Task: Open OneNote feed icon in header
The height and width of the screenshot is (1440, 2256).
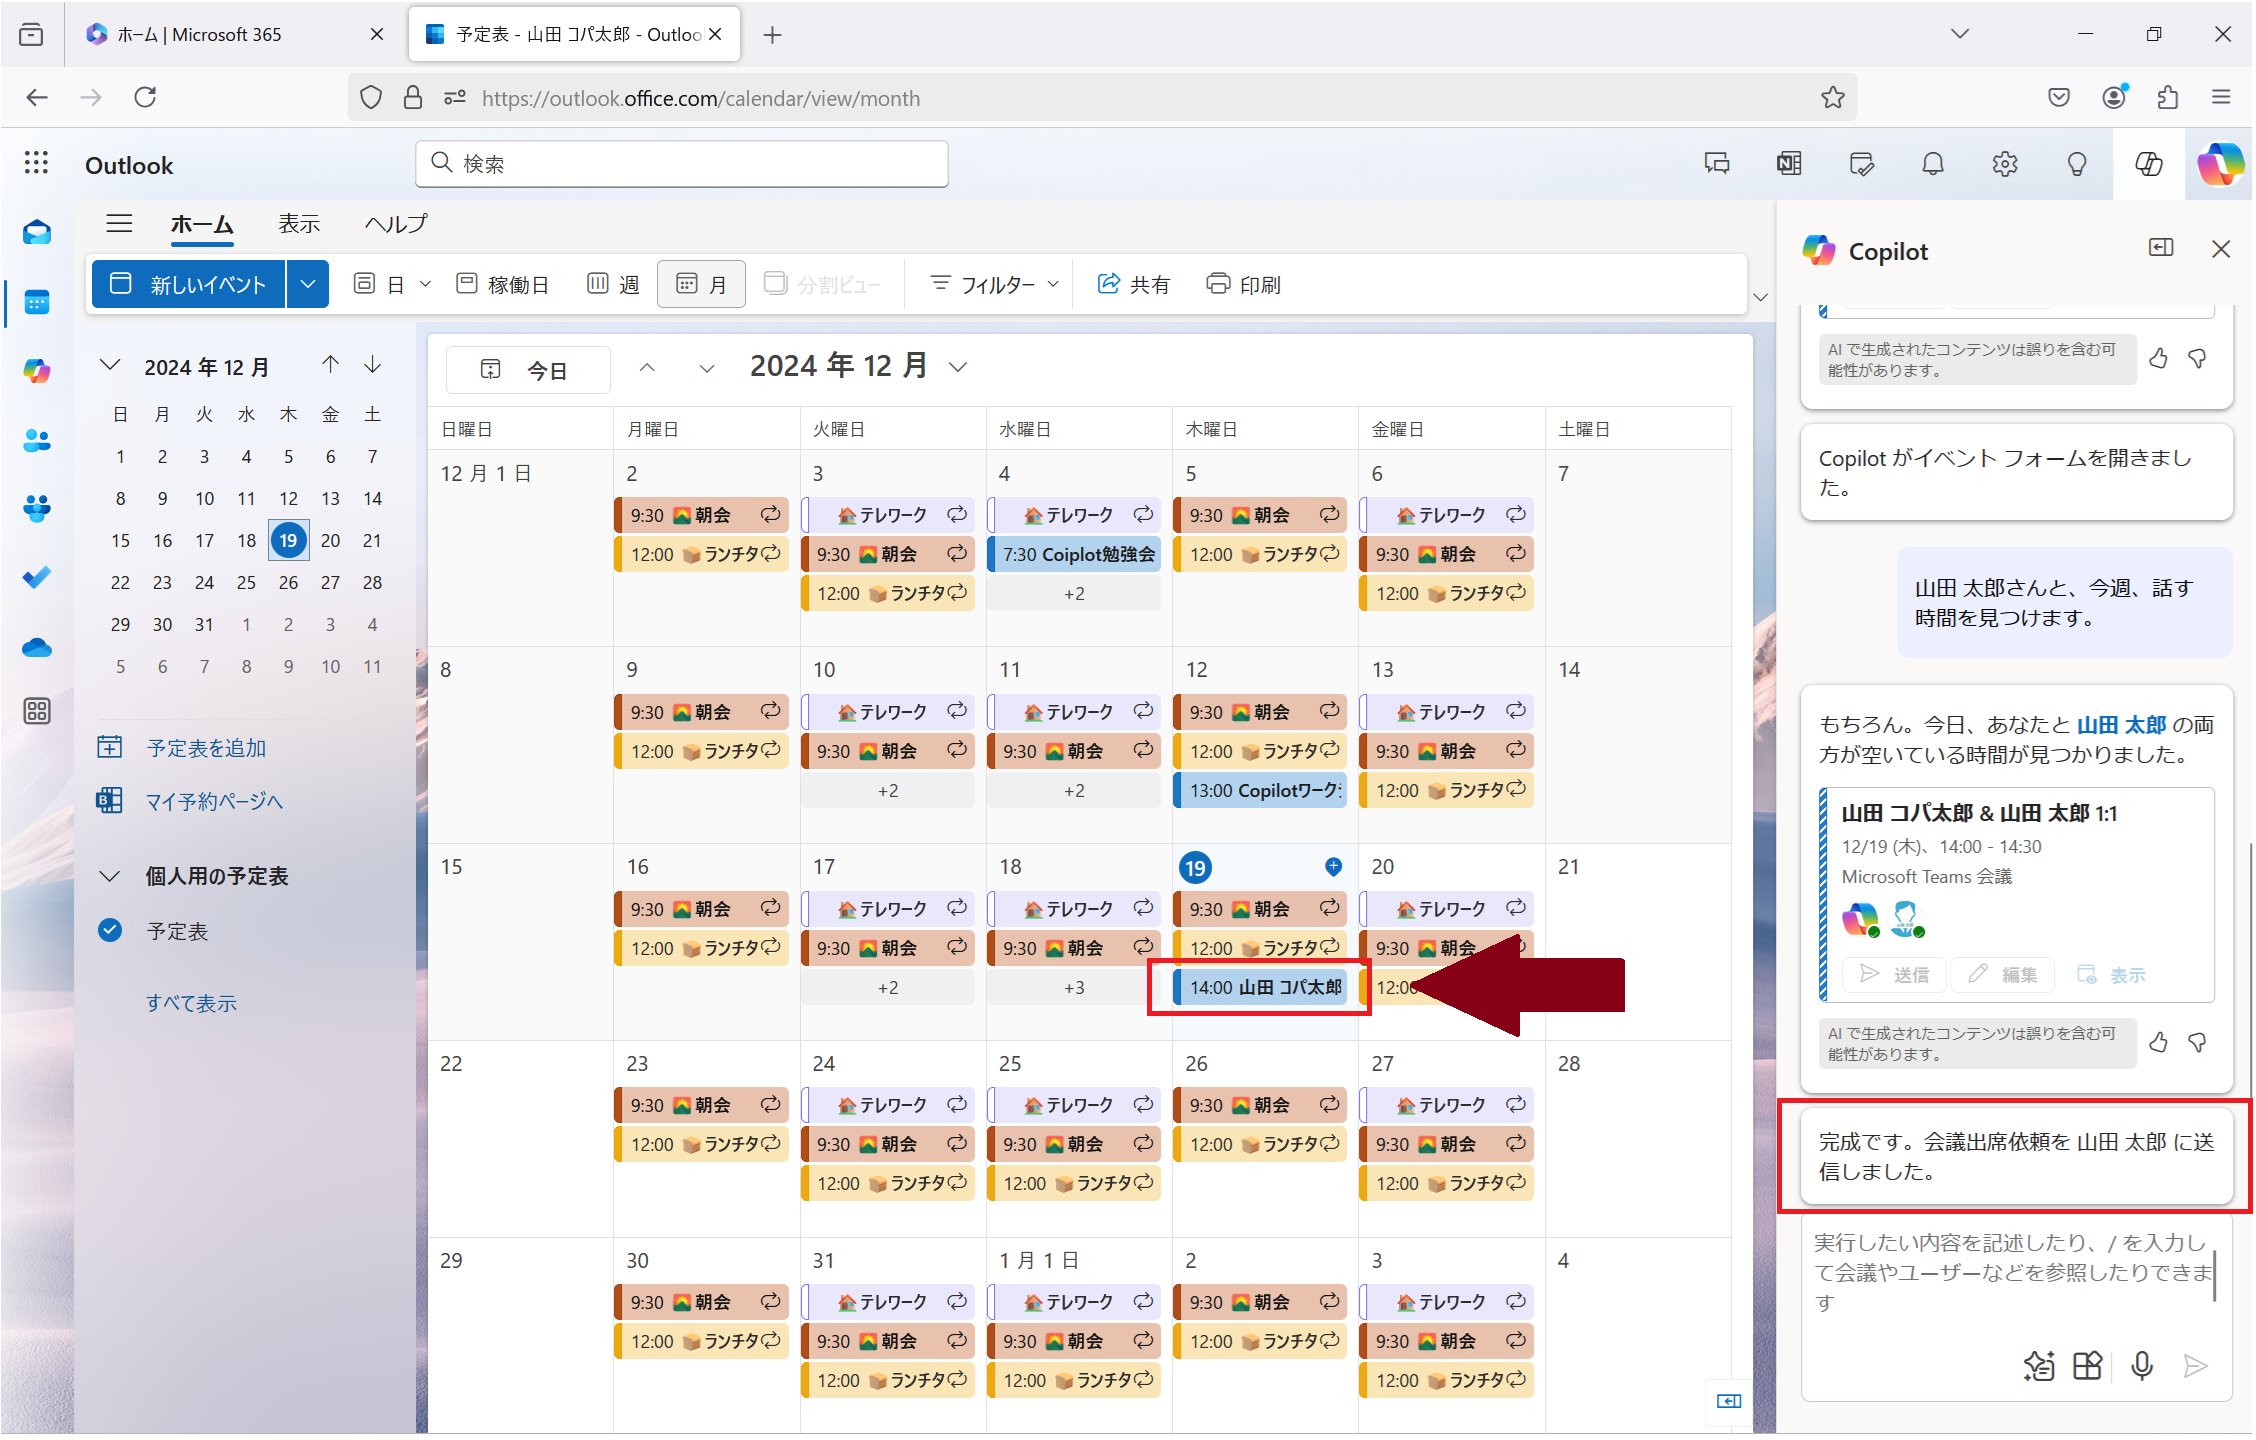Action: (1789, 164)
